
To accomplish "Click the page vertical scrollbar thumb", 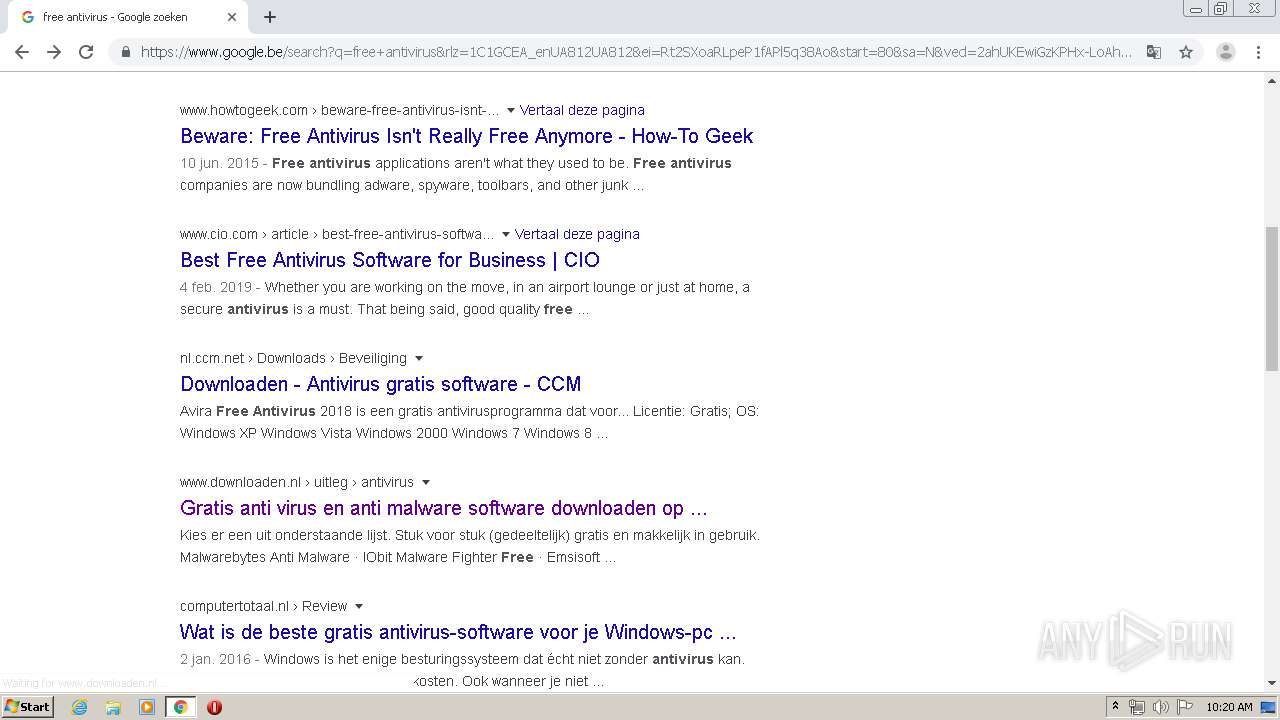I will (1272, 298).
